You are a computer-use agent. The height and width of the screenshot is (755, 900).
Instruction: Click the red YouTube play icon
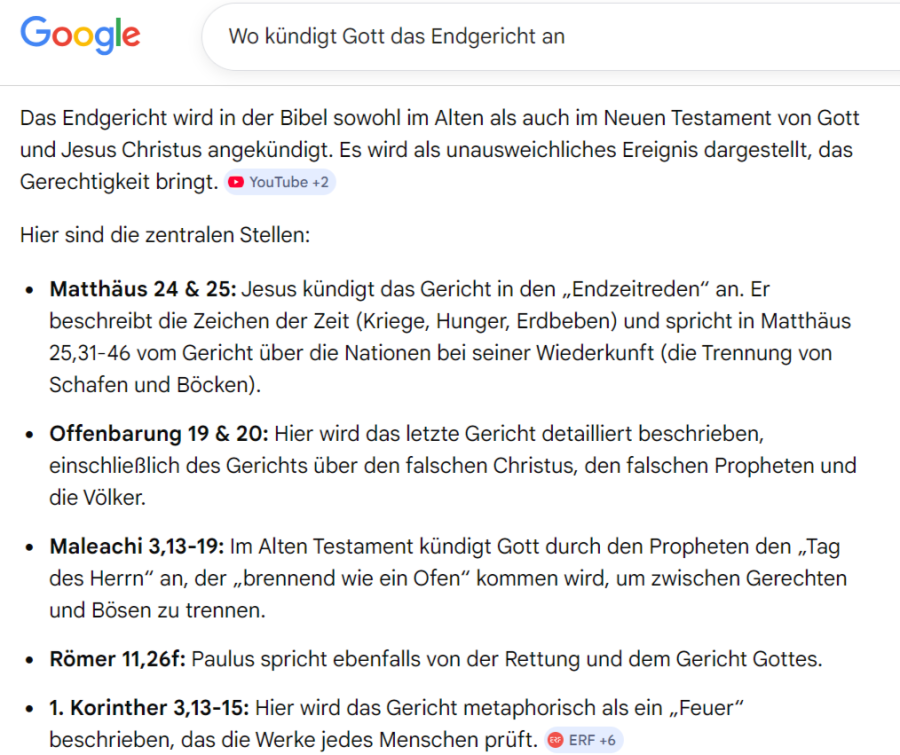pyautogui.click(x=236, y=182)
